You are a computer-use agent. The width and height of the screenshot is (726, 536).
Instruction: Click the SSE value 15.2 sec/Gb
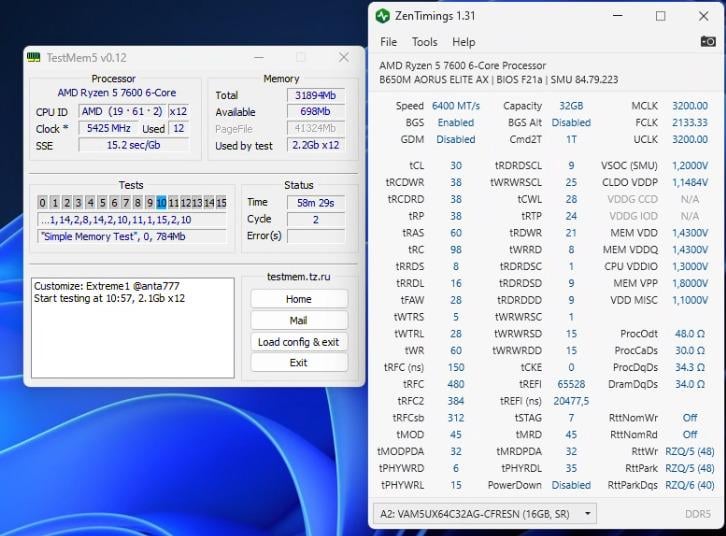[133, 145]
